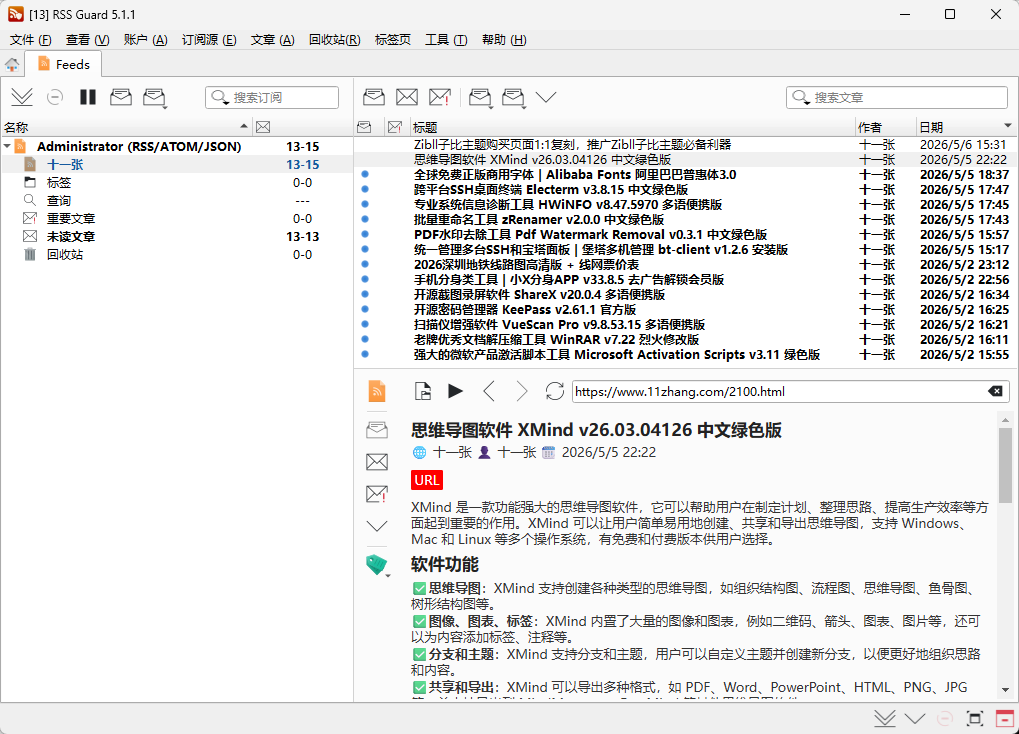Clear the URL field with the delete icon
Screen dimensions: 1019x734
pos(995,391)
